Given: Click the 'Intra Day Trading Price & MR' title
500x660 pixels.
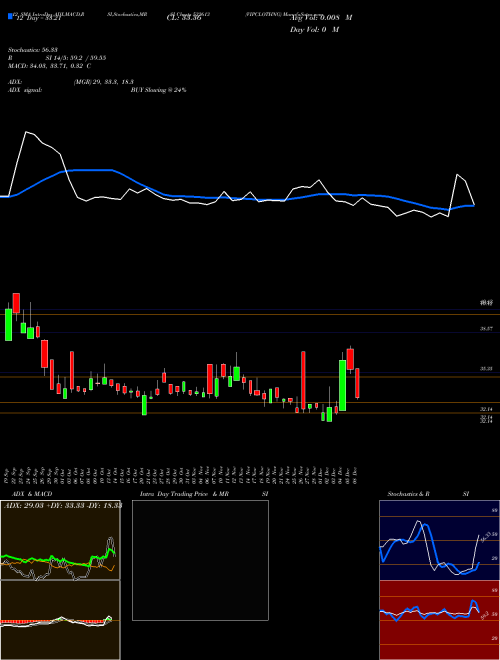Looking at the screenshot, I should 184,494.
